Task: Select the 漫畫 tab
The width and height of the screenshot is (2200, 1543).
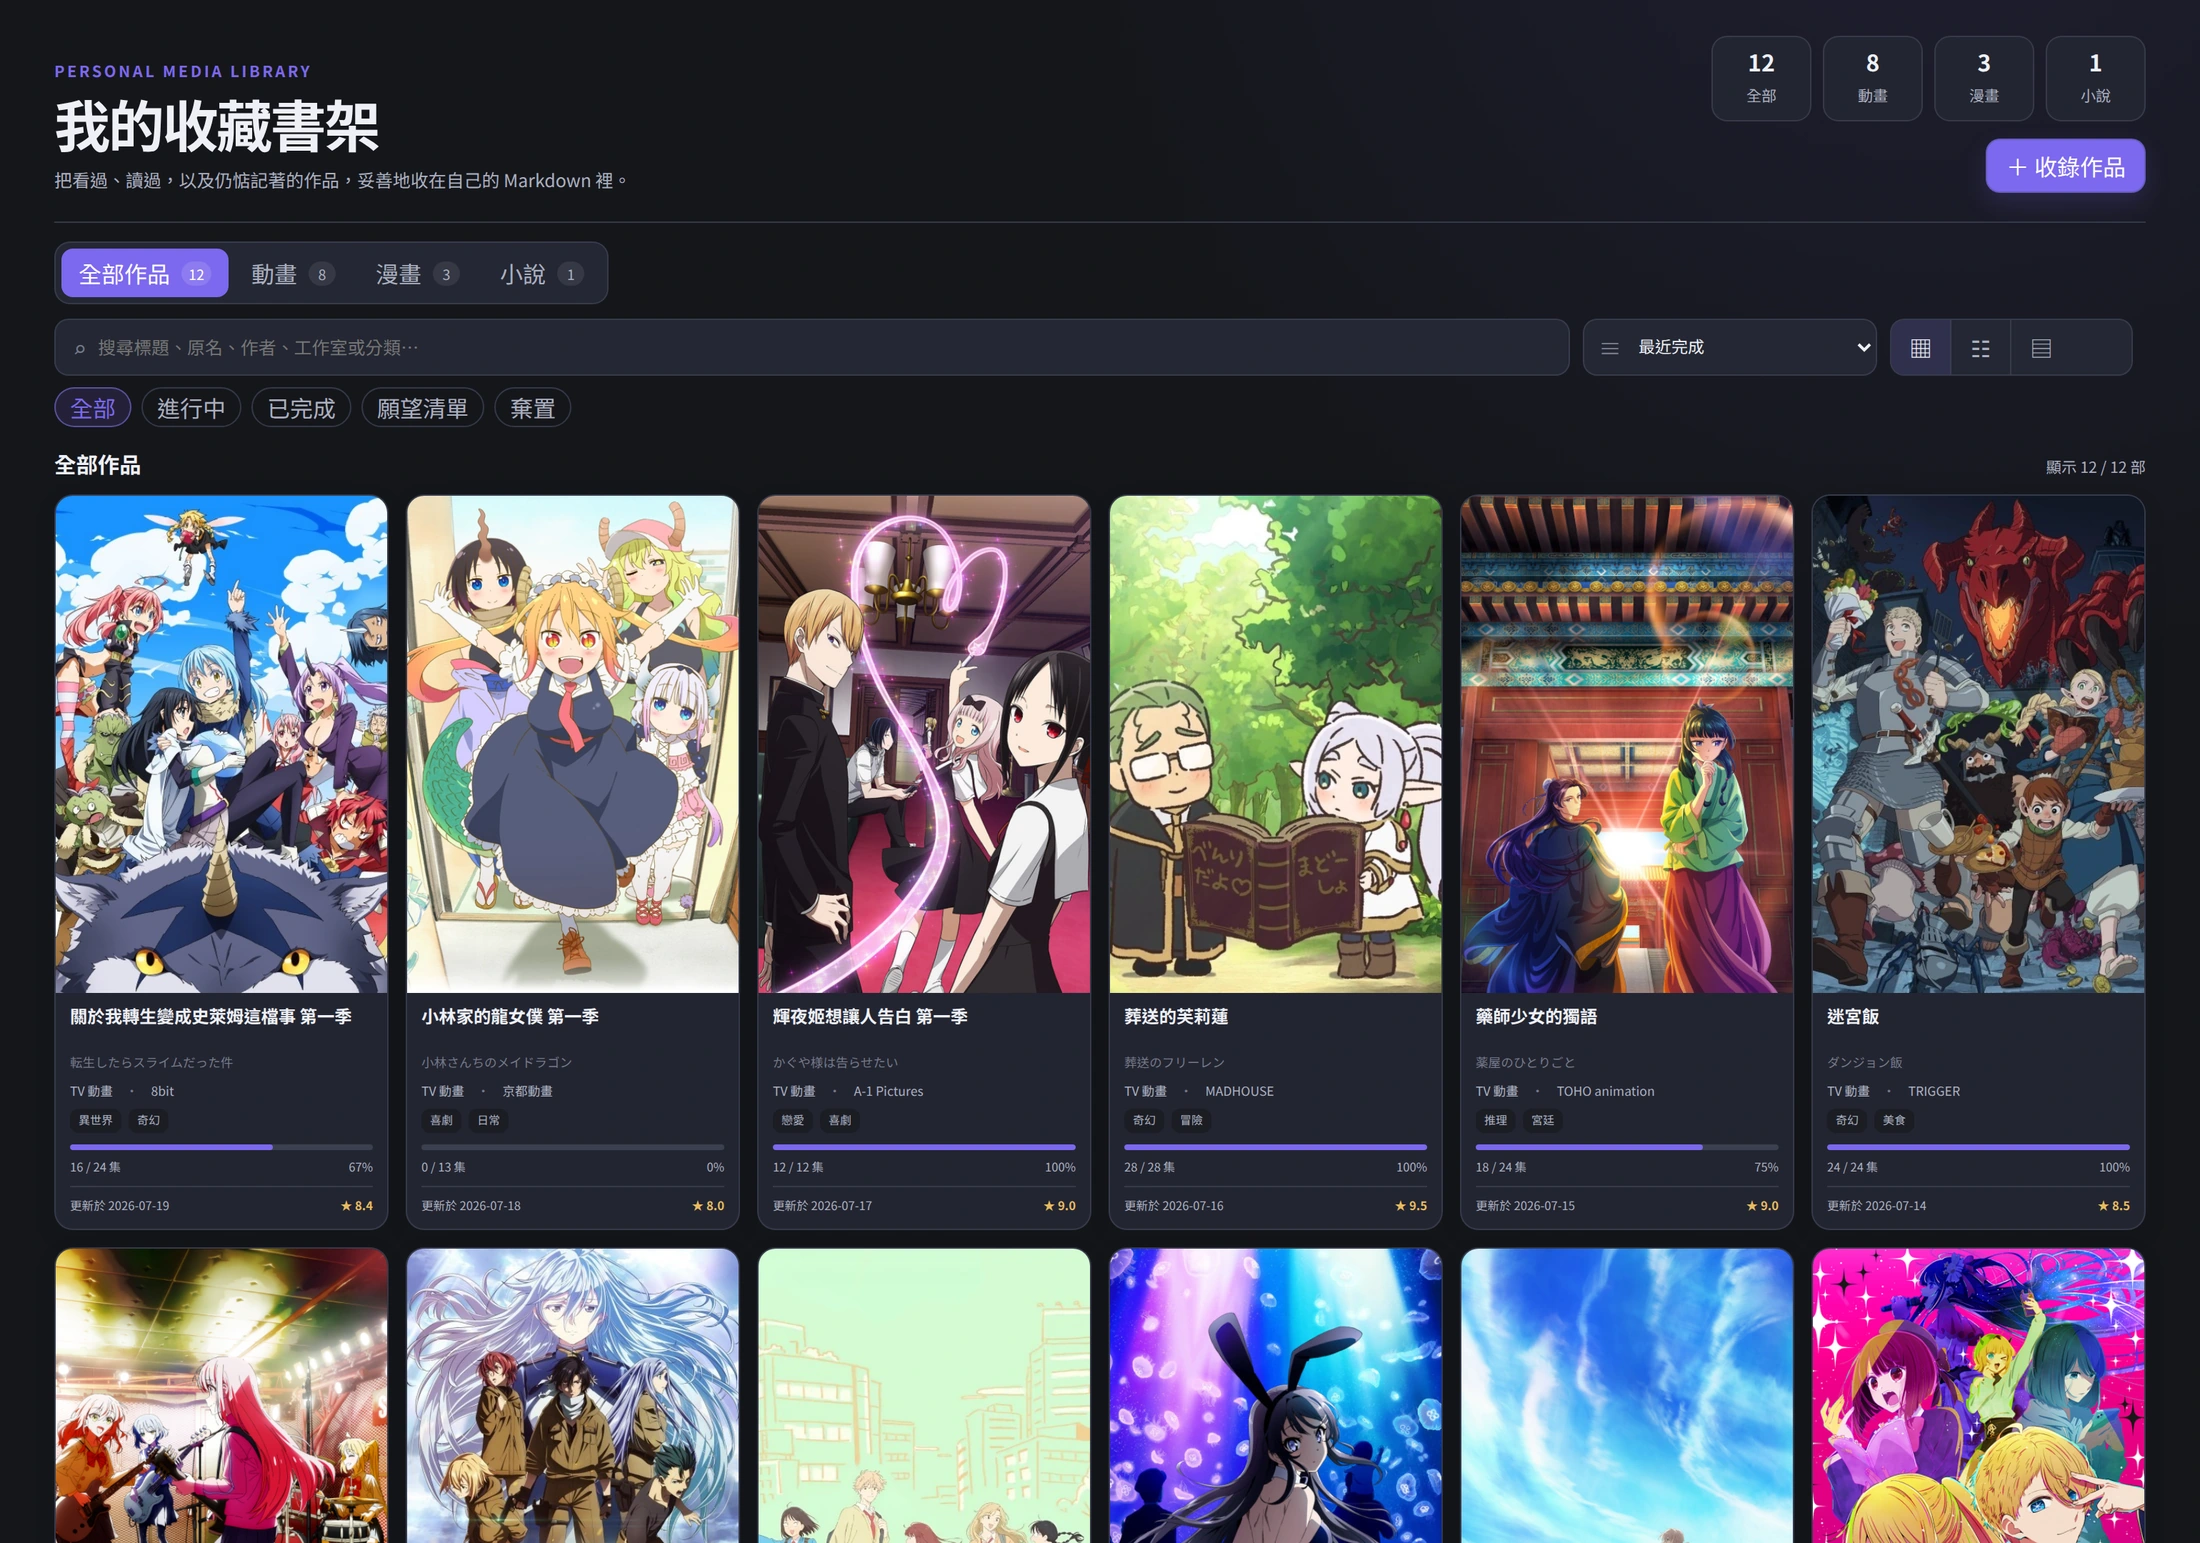Action: click(x=417, y=273)
